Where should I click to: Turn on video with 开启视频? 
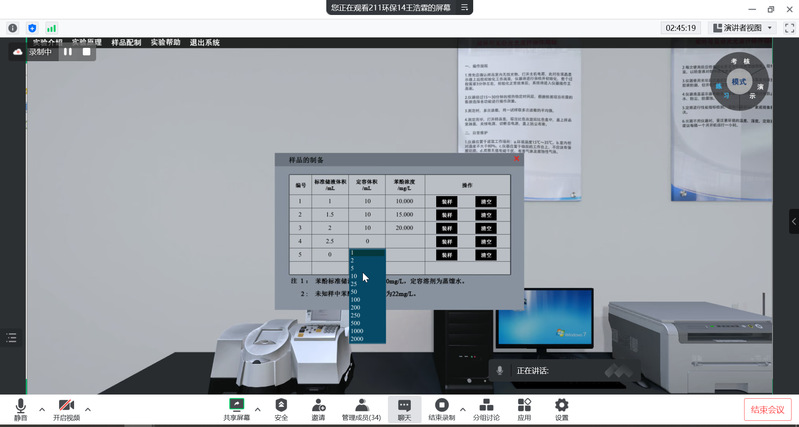67,408
